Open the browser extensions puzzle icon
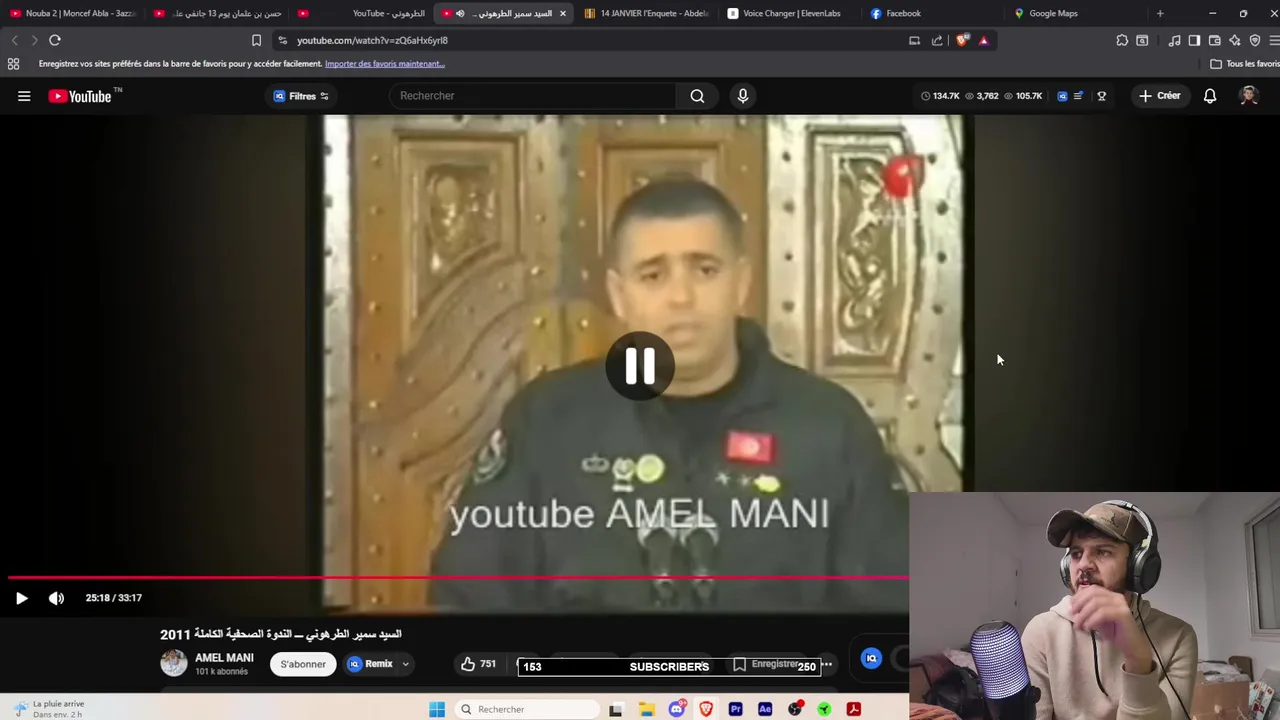Screen dimensions: 1280x720 click(1122, 40)
